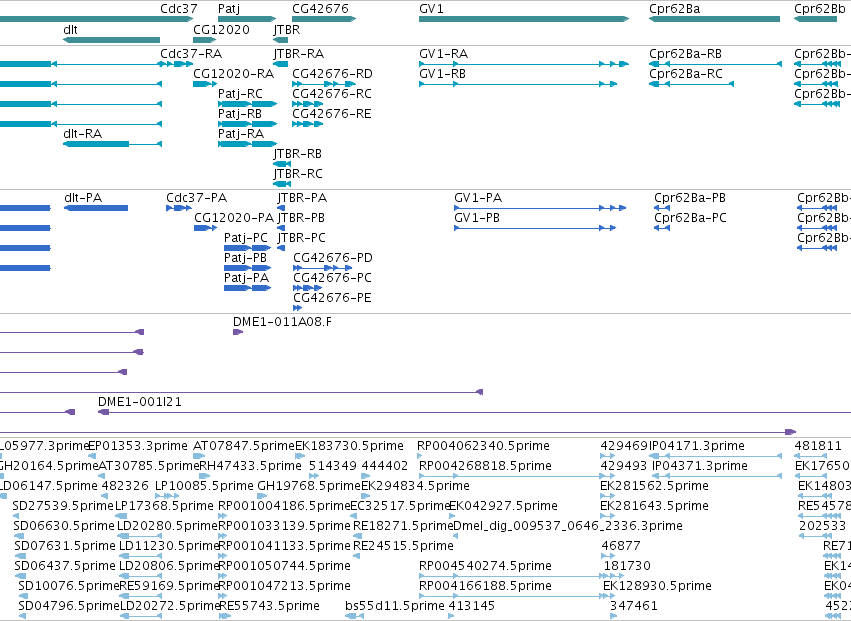Viewport: 851px width, 621px height.
Task: Click transcript label 'Cpr62Ba-RC'
Action: coord(686,73)
